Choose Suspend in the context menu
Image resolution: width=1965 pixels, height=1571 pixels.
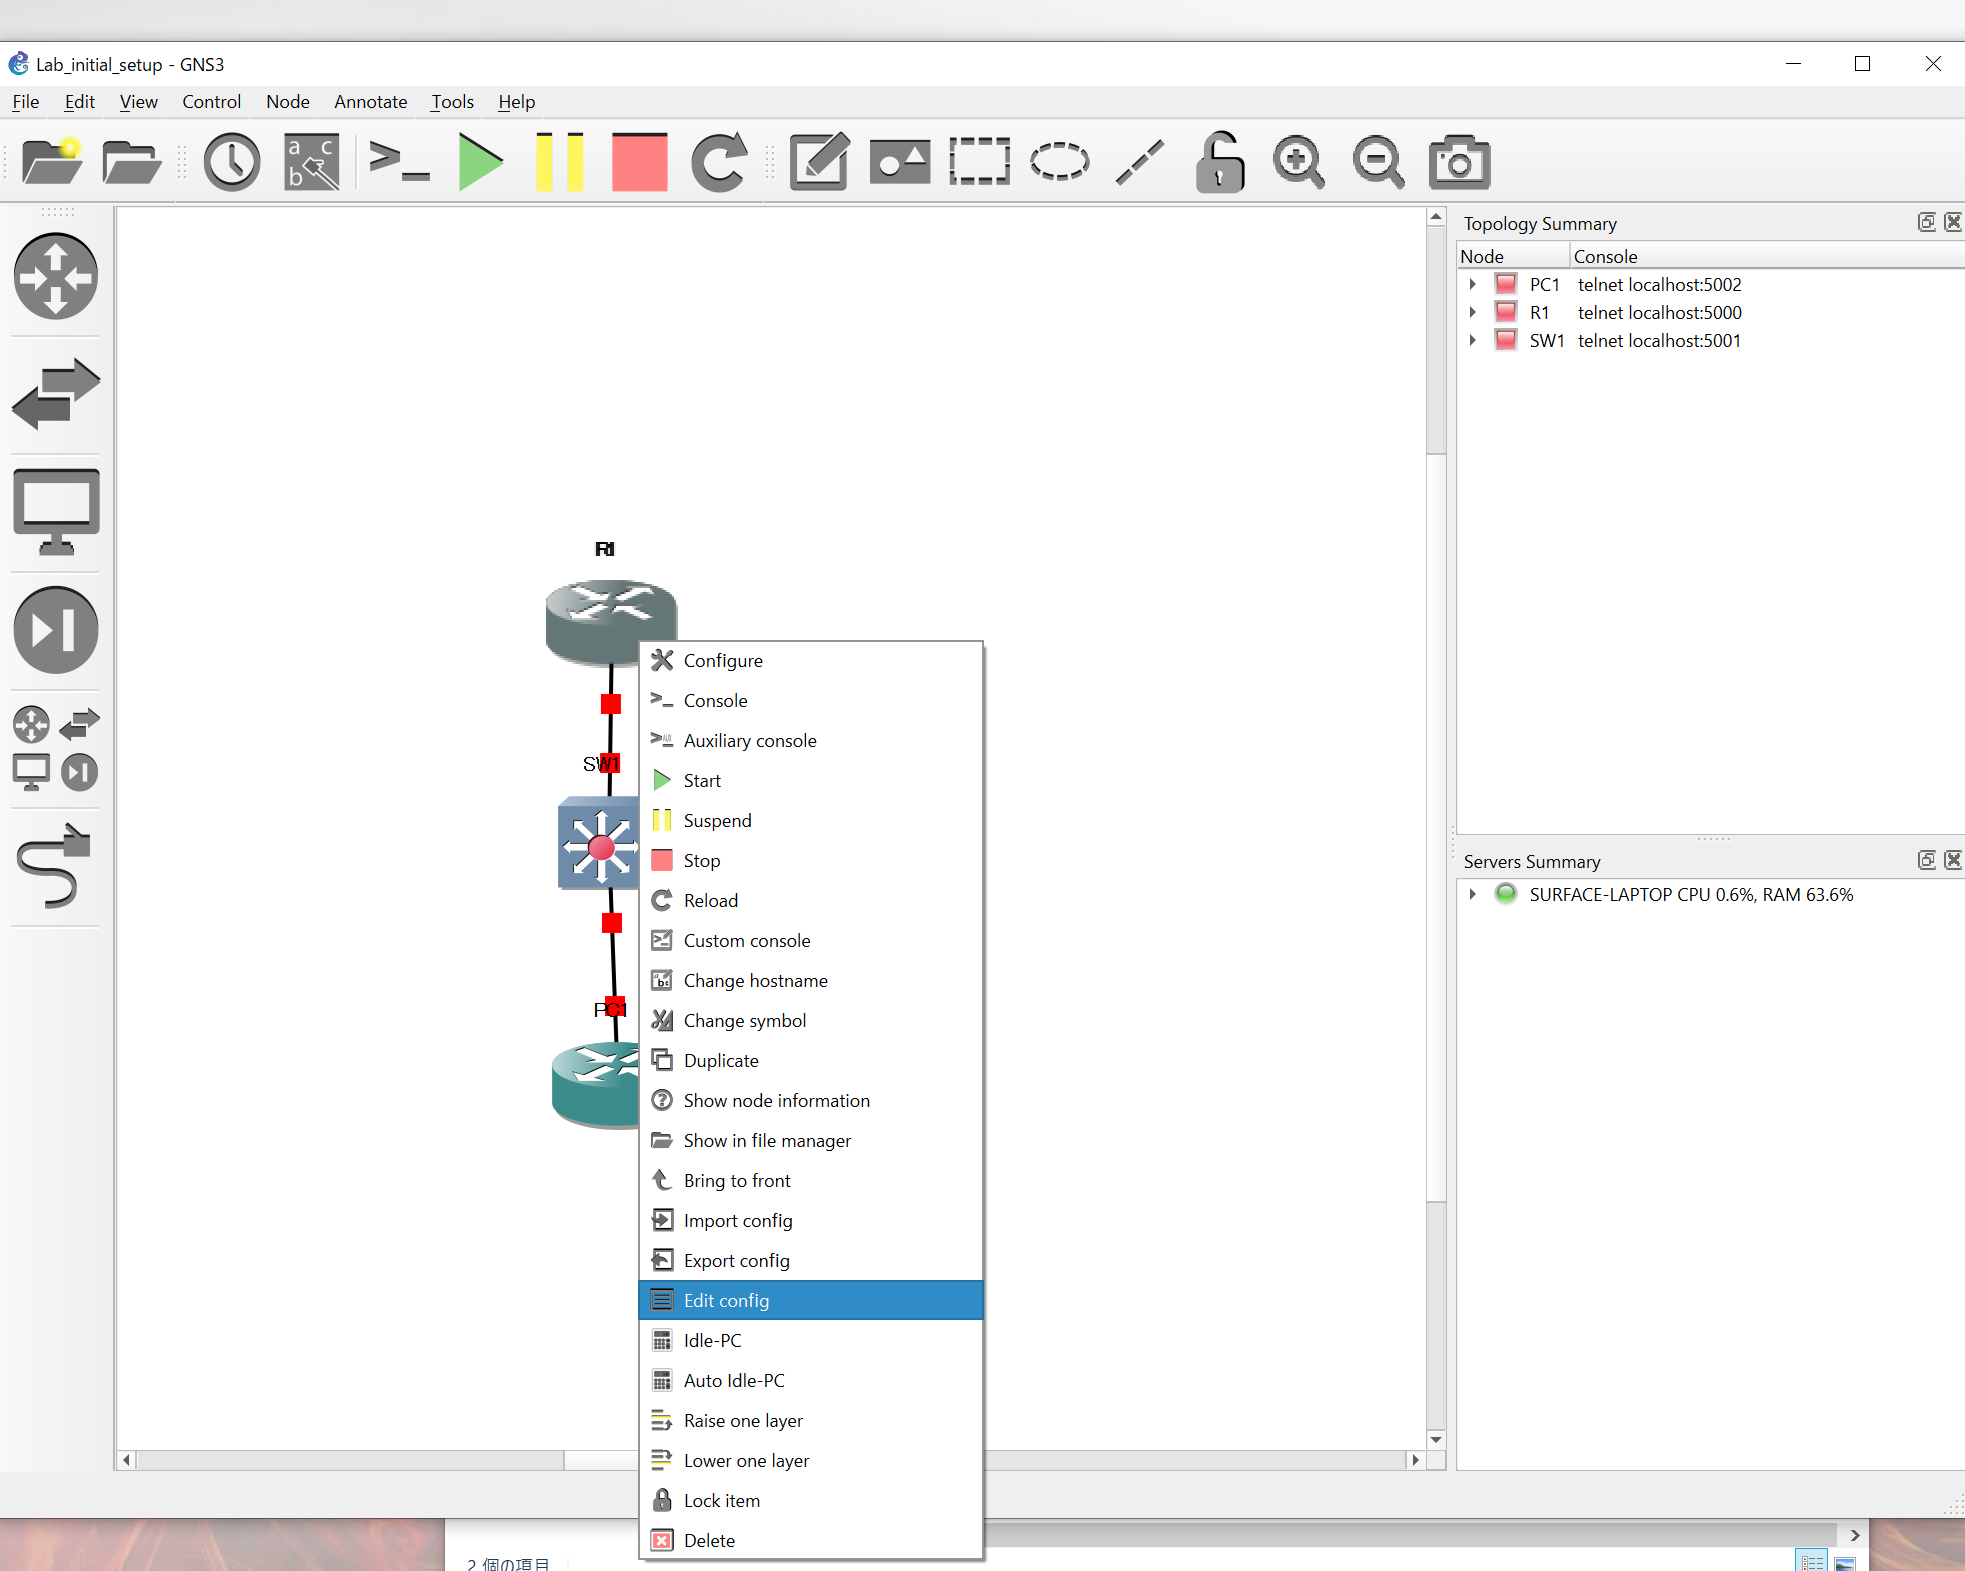(x=811, y=821)
